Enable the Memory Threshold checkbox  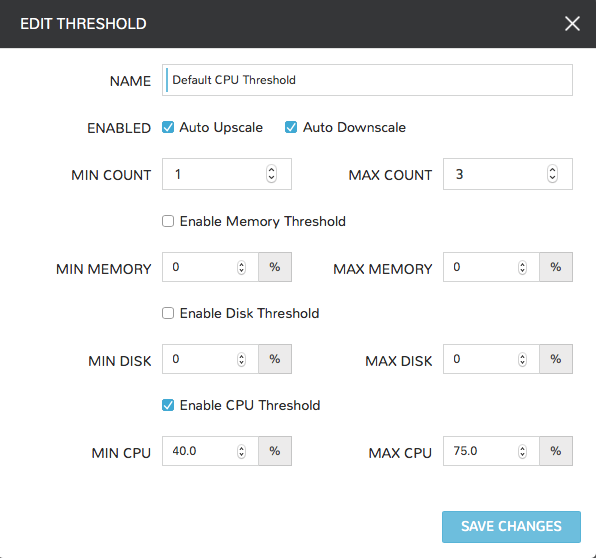(168, 221)
